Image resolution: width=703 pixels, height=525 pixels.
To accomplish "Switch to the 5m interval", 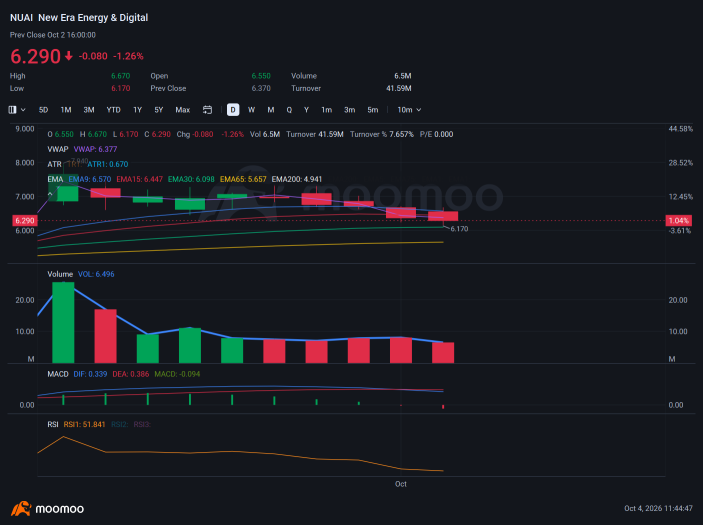I will [x=373, y=110].
